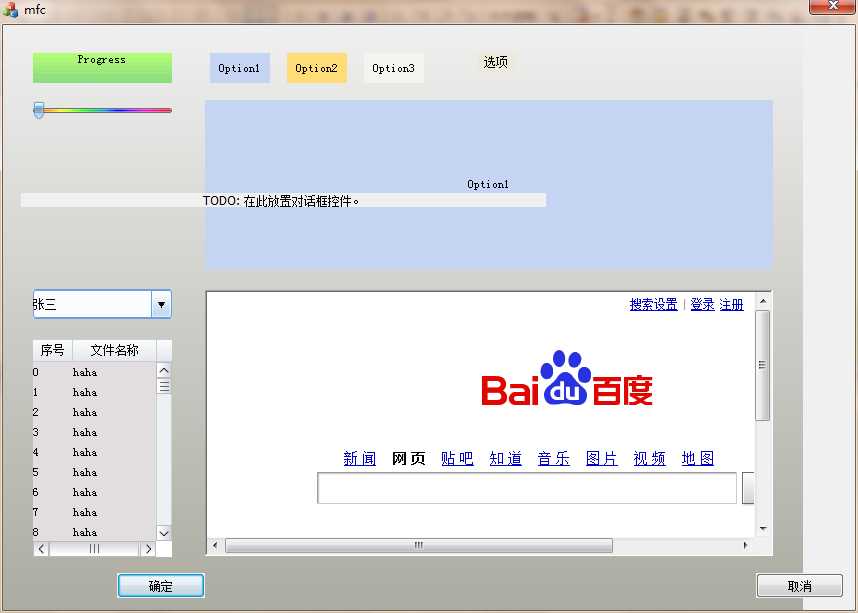858x613 pixels.
Task: Click the 文件名称 column header
Action: point(114,350)
